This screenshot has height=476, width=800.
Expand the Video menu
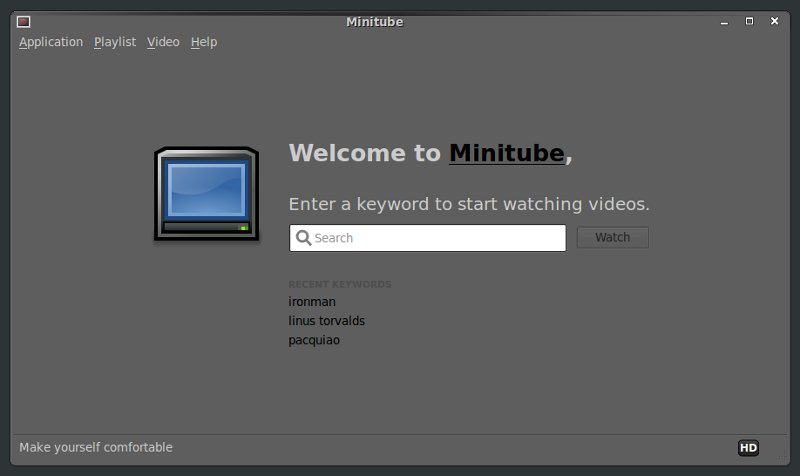(163, 42)
